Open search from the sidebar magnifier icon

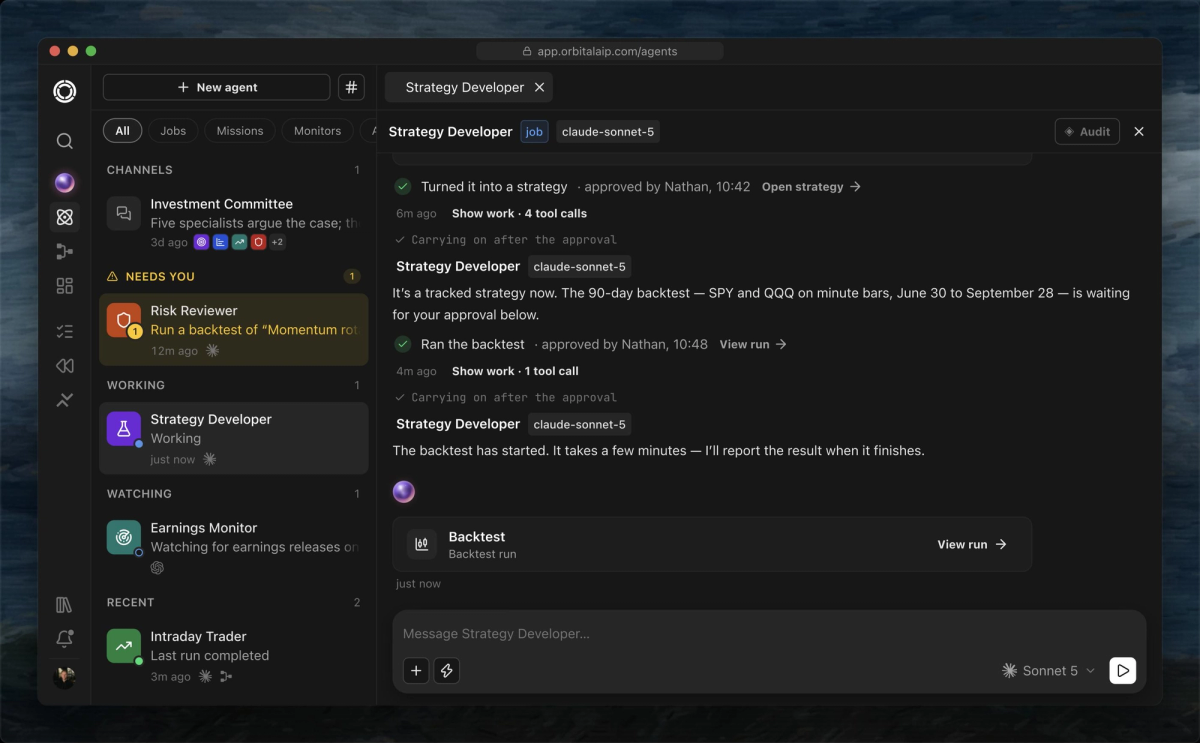64,141
